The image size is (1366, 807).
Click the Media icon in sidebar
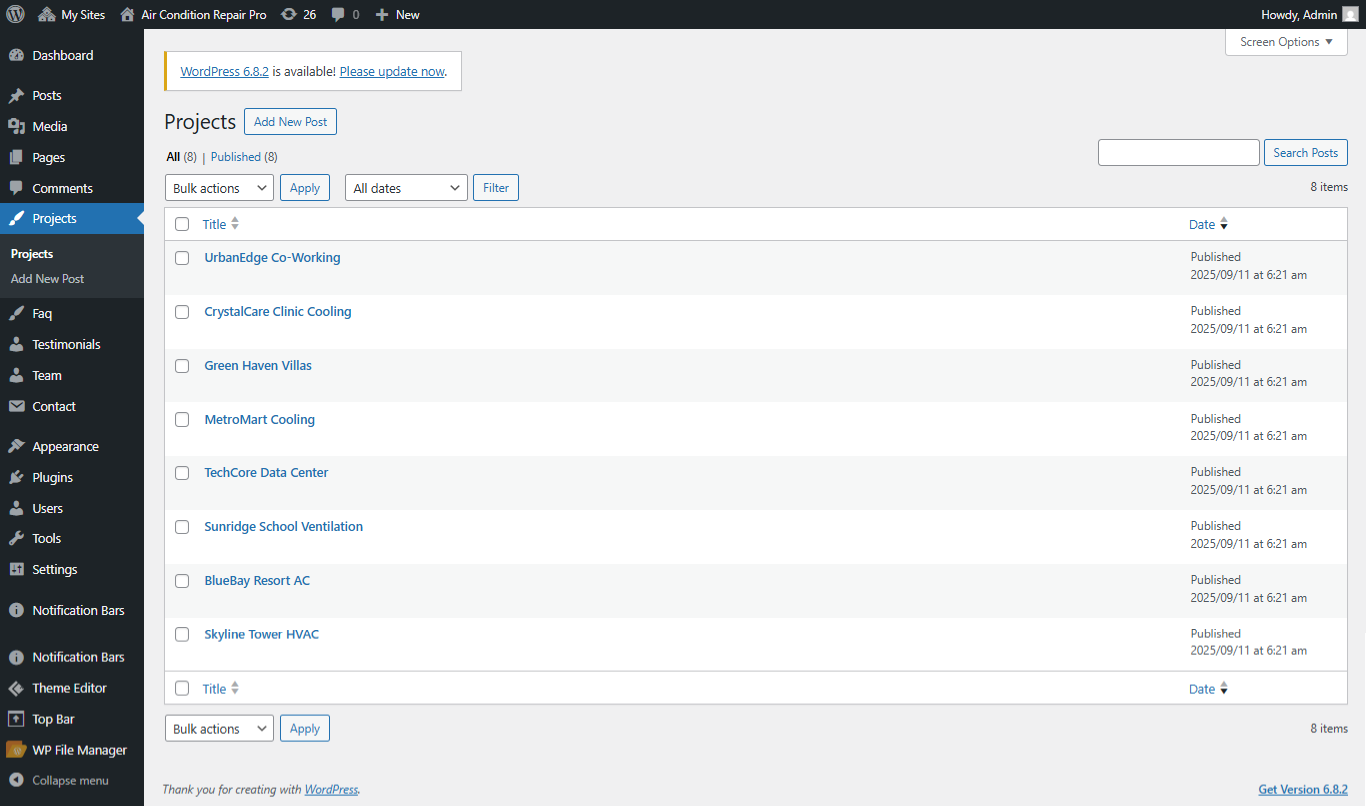(16, 126)
